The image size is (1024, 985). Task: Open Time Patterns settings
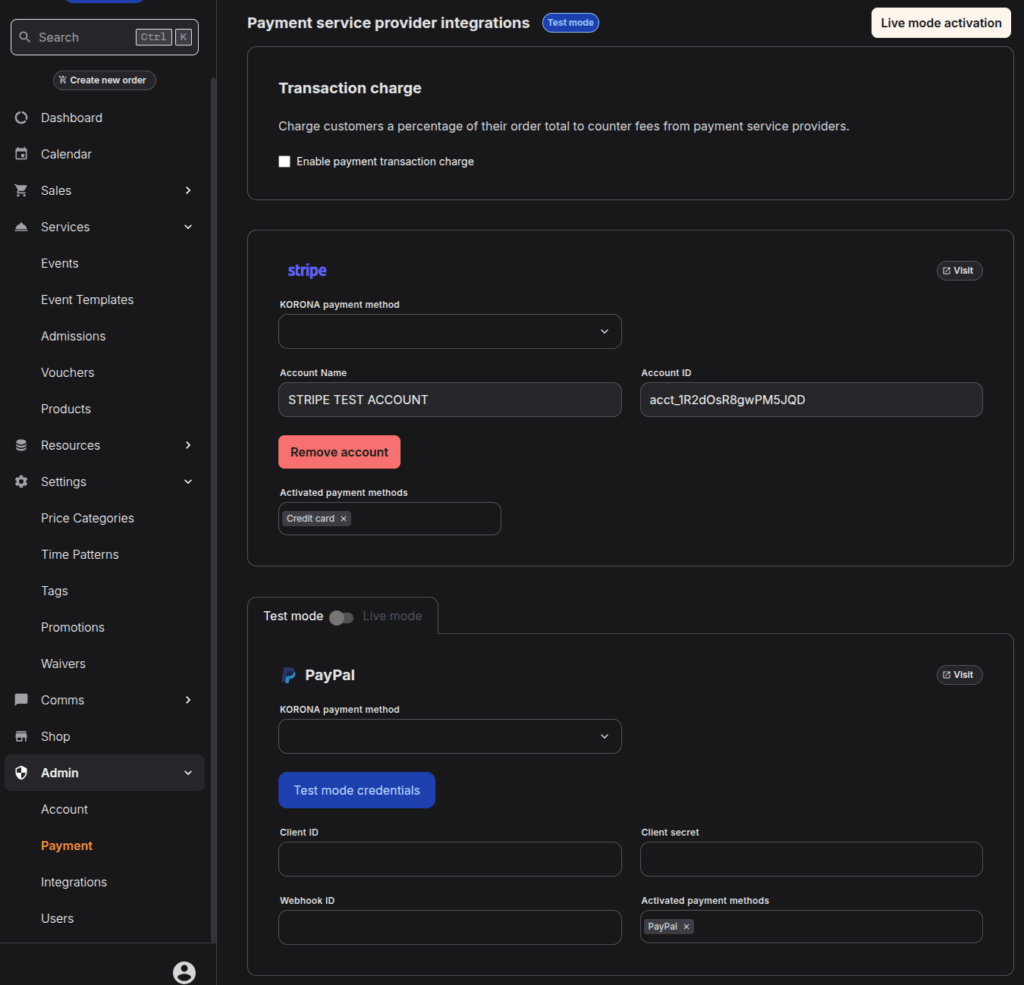coord(80,555)
